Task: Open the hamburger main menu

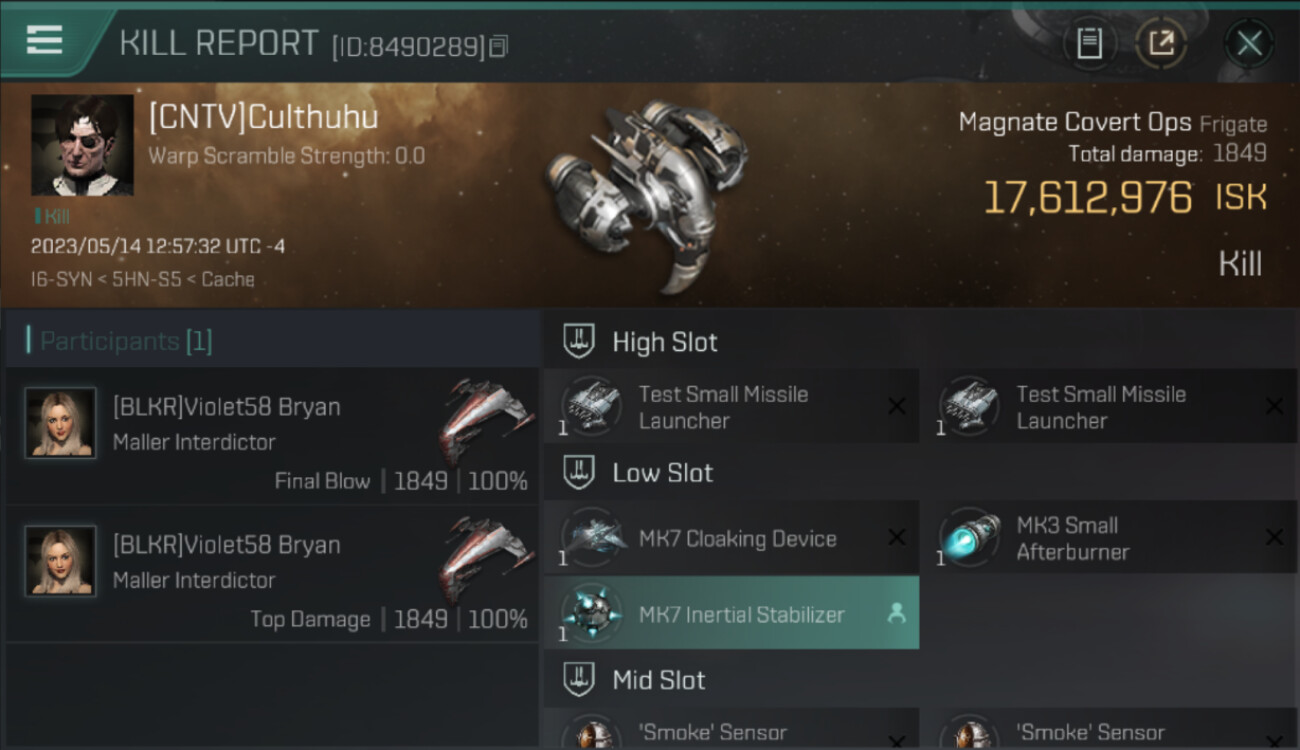Action: pos(45,40)
